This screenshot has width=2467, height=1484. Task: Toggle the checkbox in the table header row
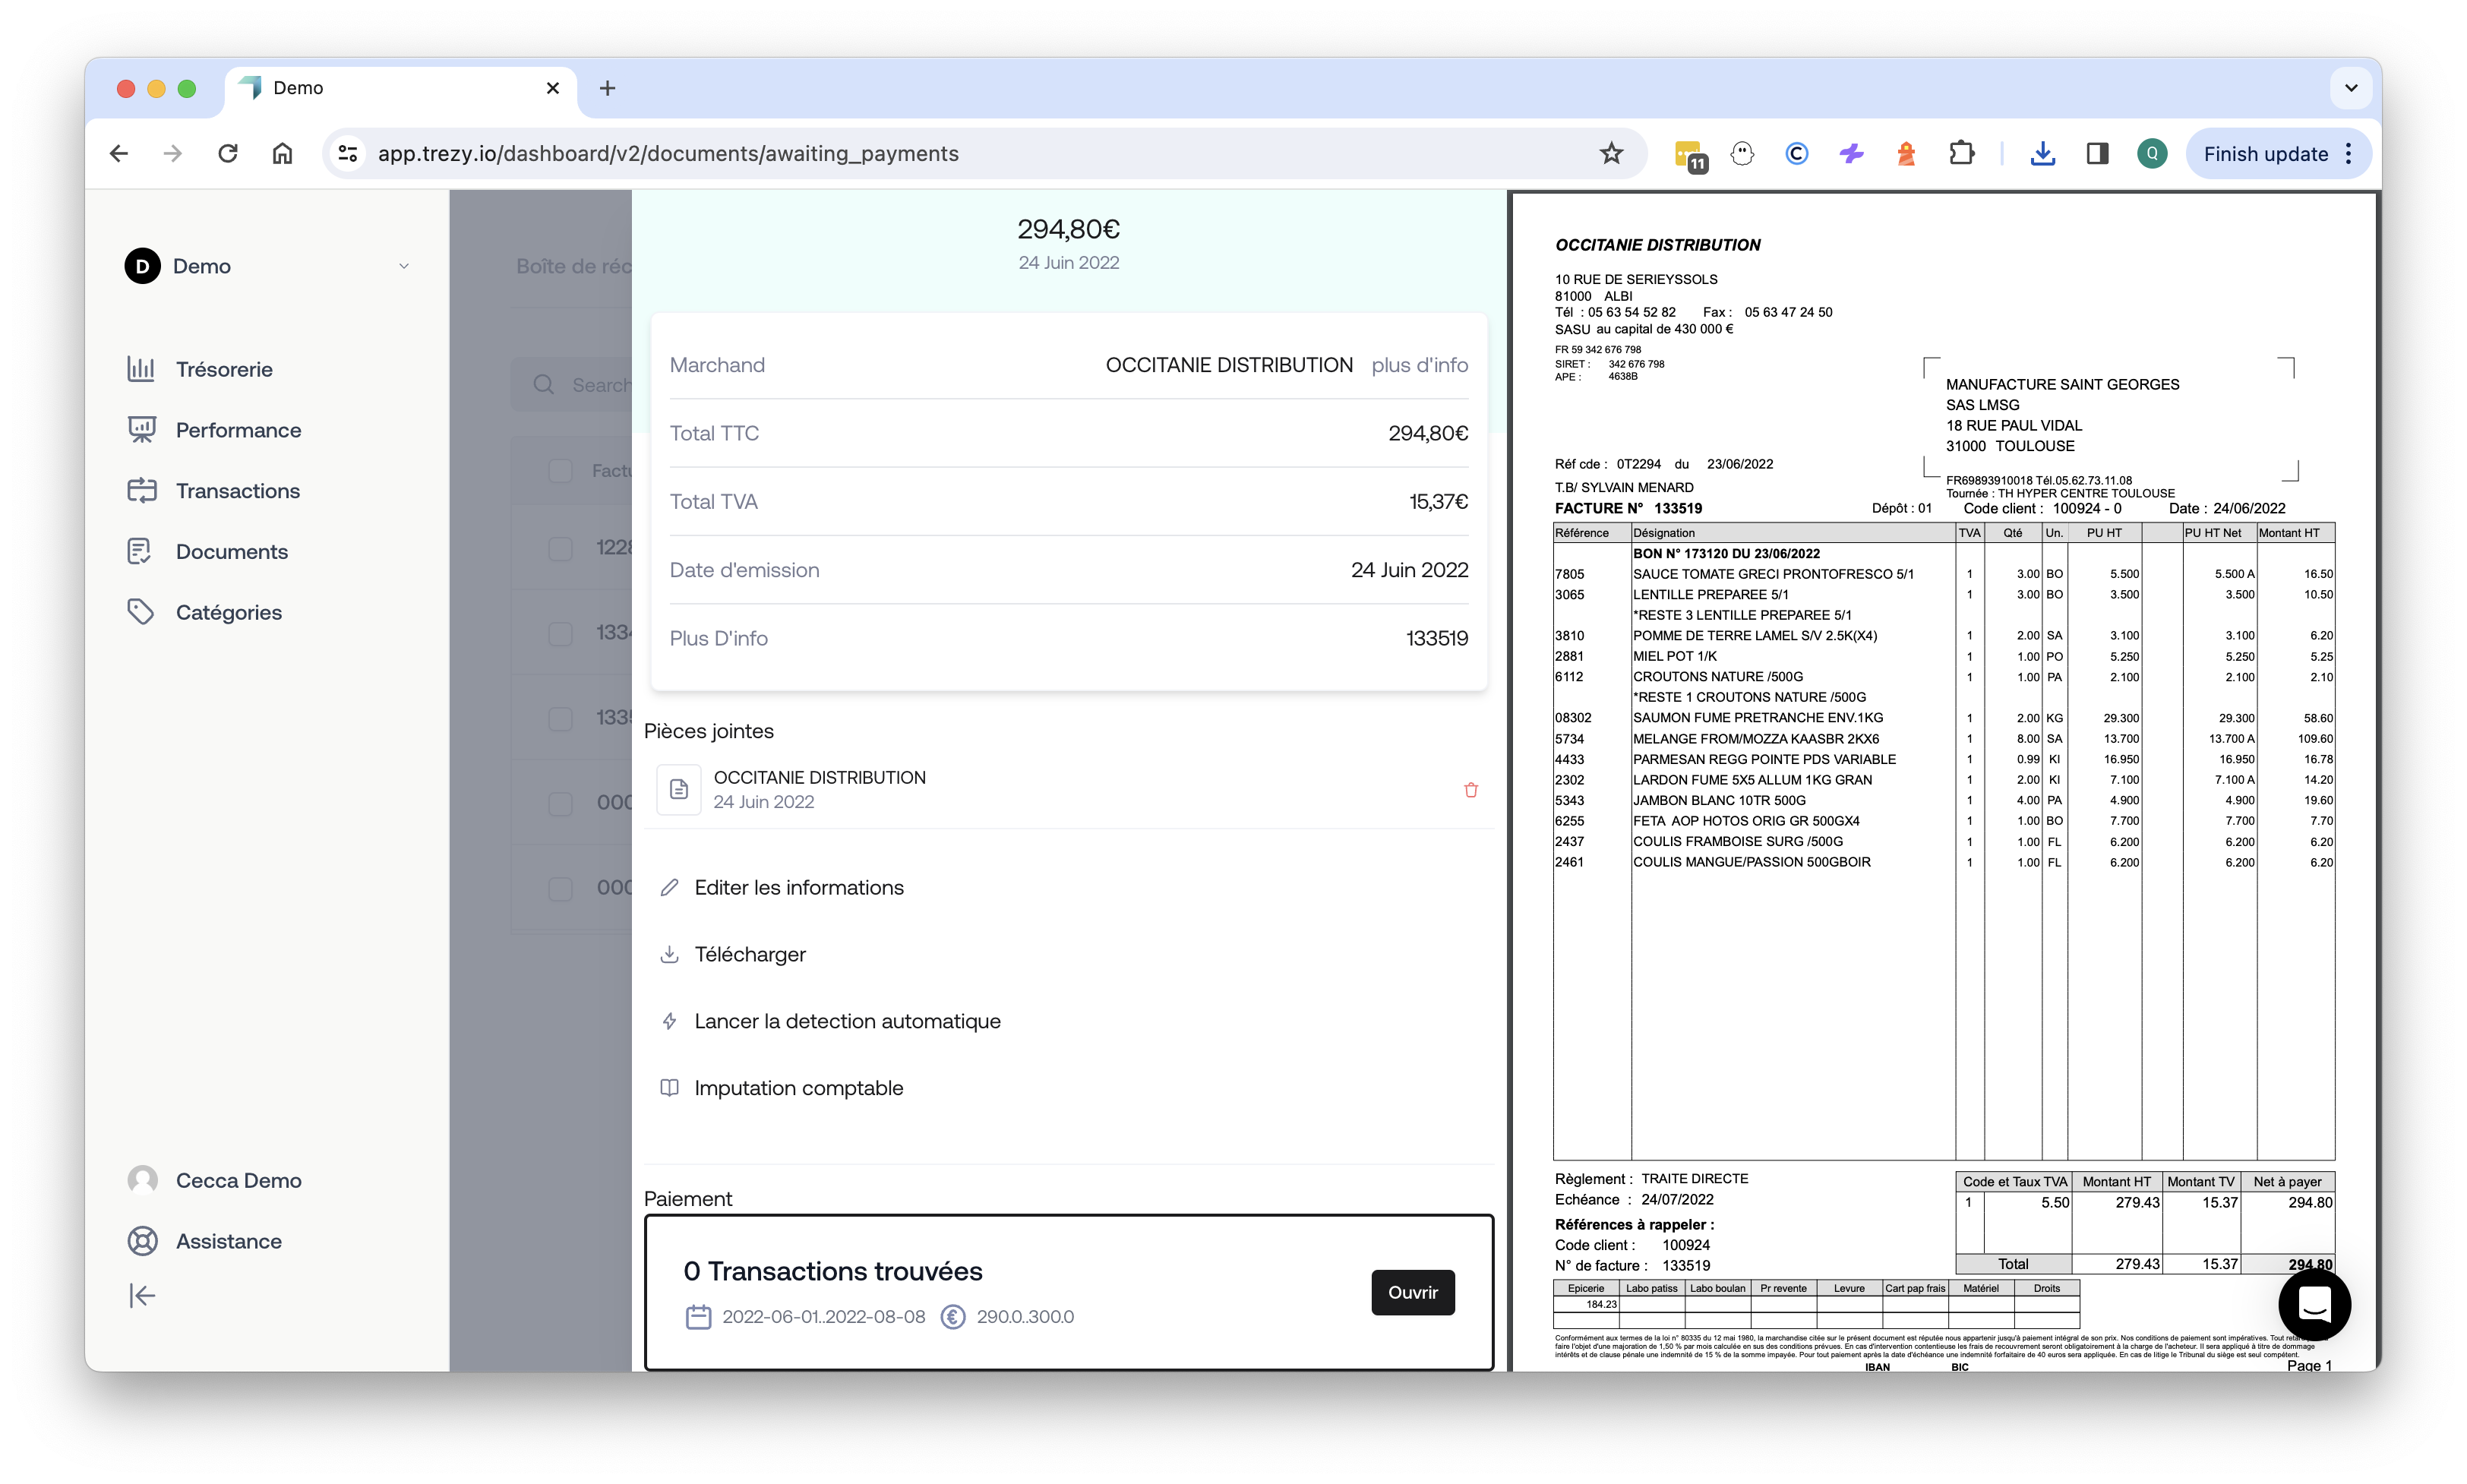point(560,471)
